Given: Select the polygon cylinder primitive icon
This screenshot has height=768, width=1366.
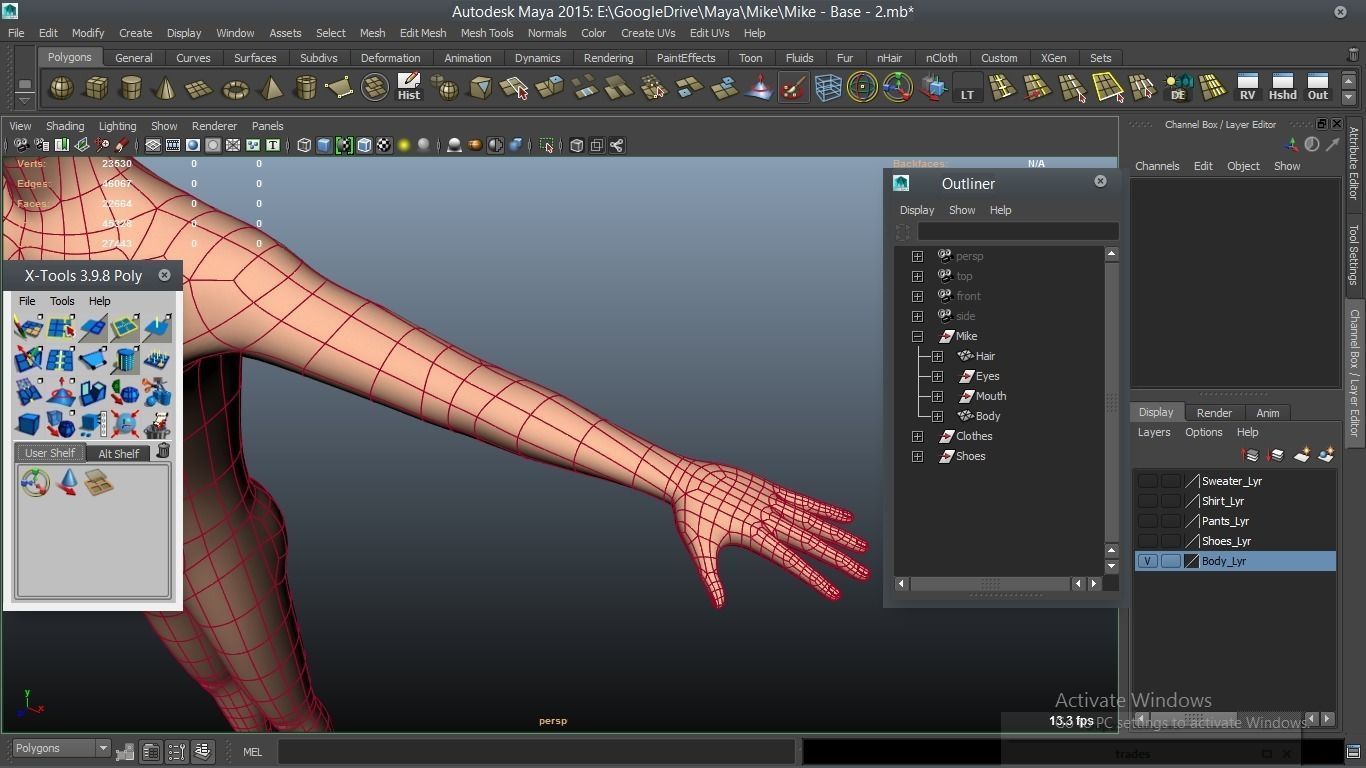Looking at the screenshot, I should 131,89.
